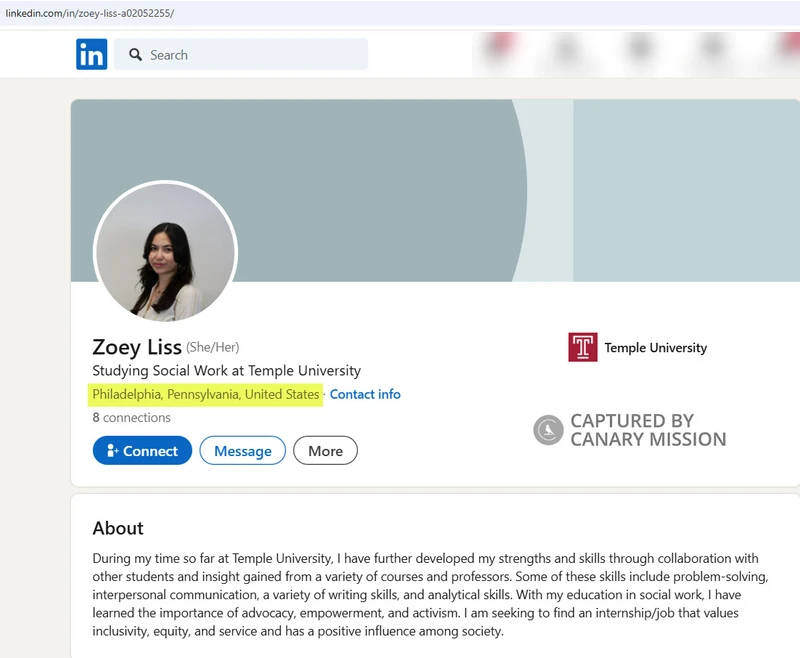Open the More options button

tap(326, 450)
